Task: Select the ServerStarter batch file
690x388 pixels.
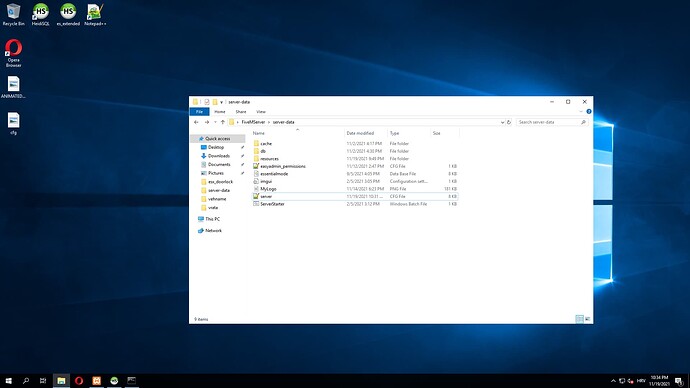Action: 355,204
